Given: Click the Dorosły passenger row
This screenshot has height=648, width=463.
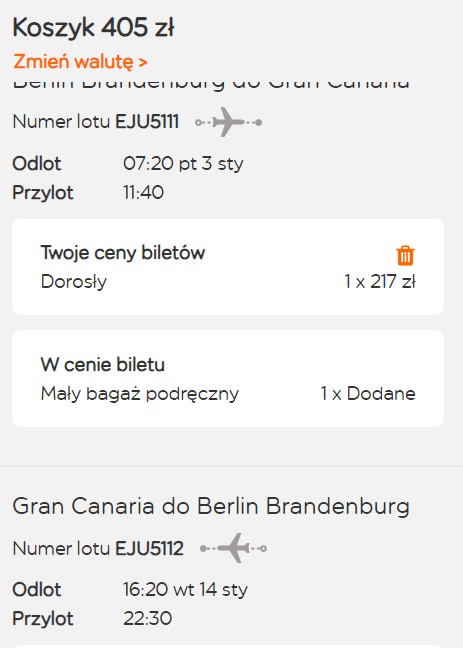Looking at the screenshot, I should pyautogui.click(x=228, y=282).
